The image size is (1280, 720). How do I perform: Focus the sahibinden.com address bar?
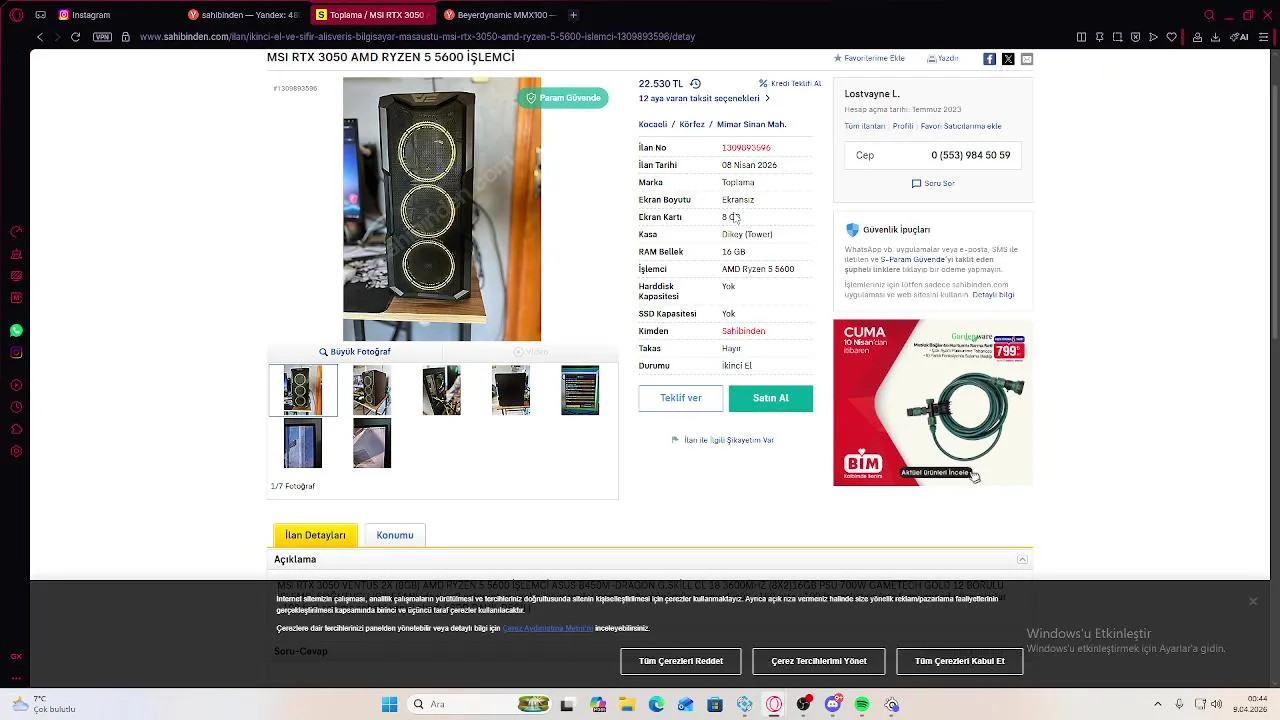point(417,37)
